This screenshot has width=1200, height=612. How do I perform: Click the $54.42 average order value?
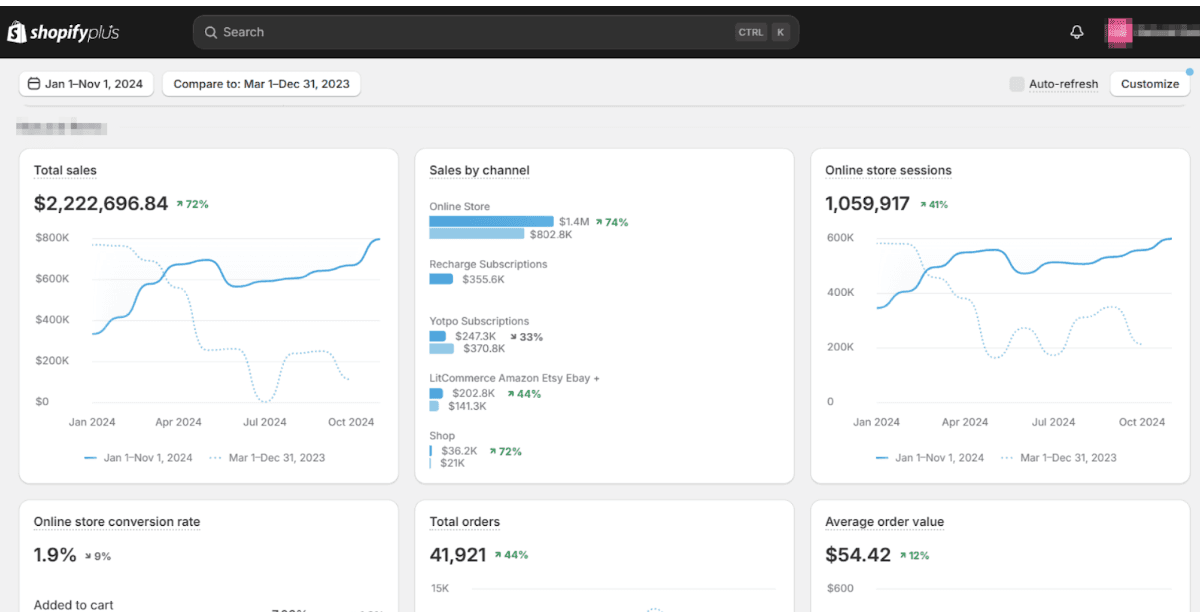858,555
